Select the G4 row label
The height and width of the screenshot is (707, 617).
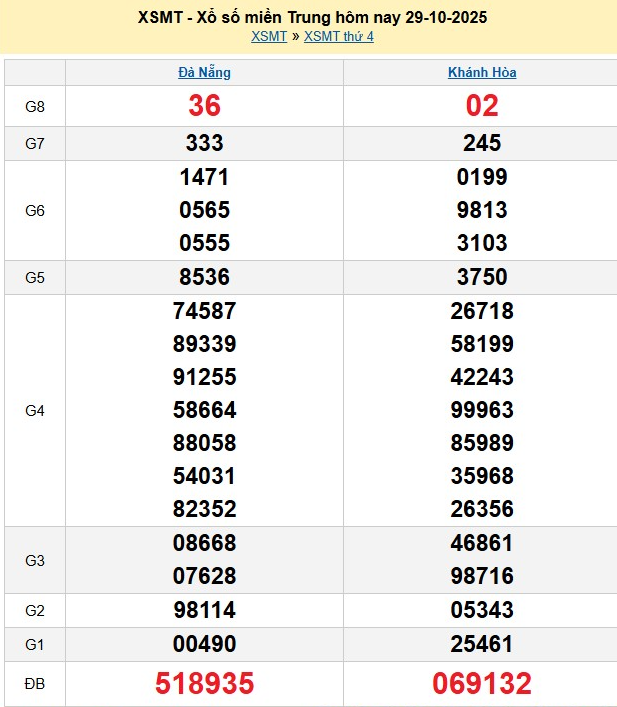pos(35,410)
